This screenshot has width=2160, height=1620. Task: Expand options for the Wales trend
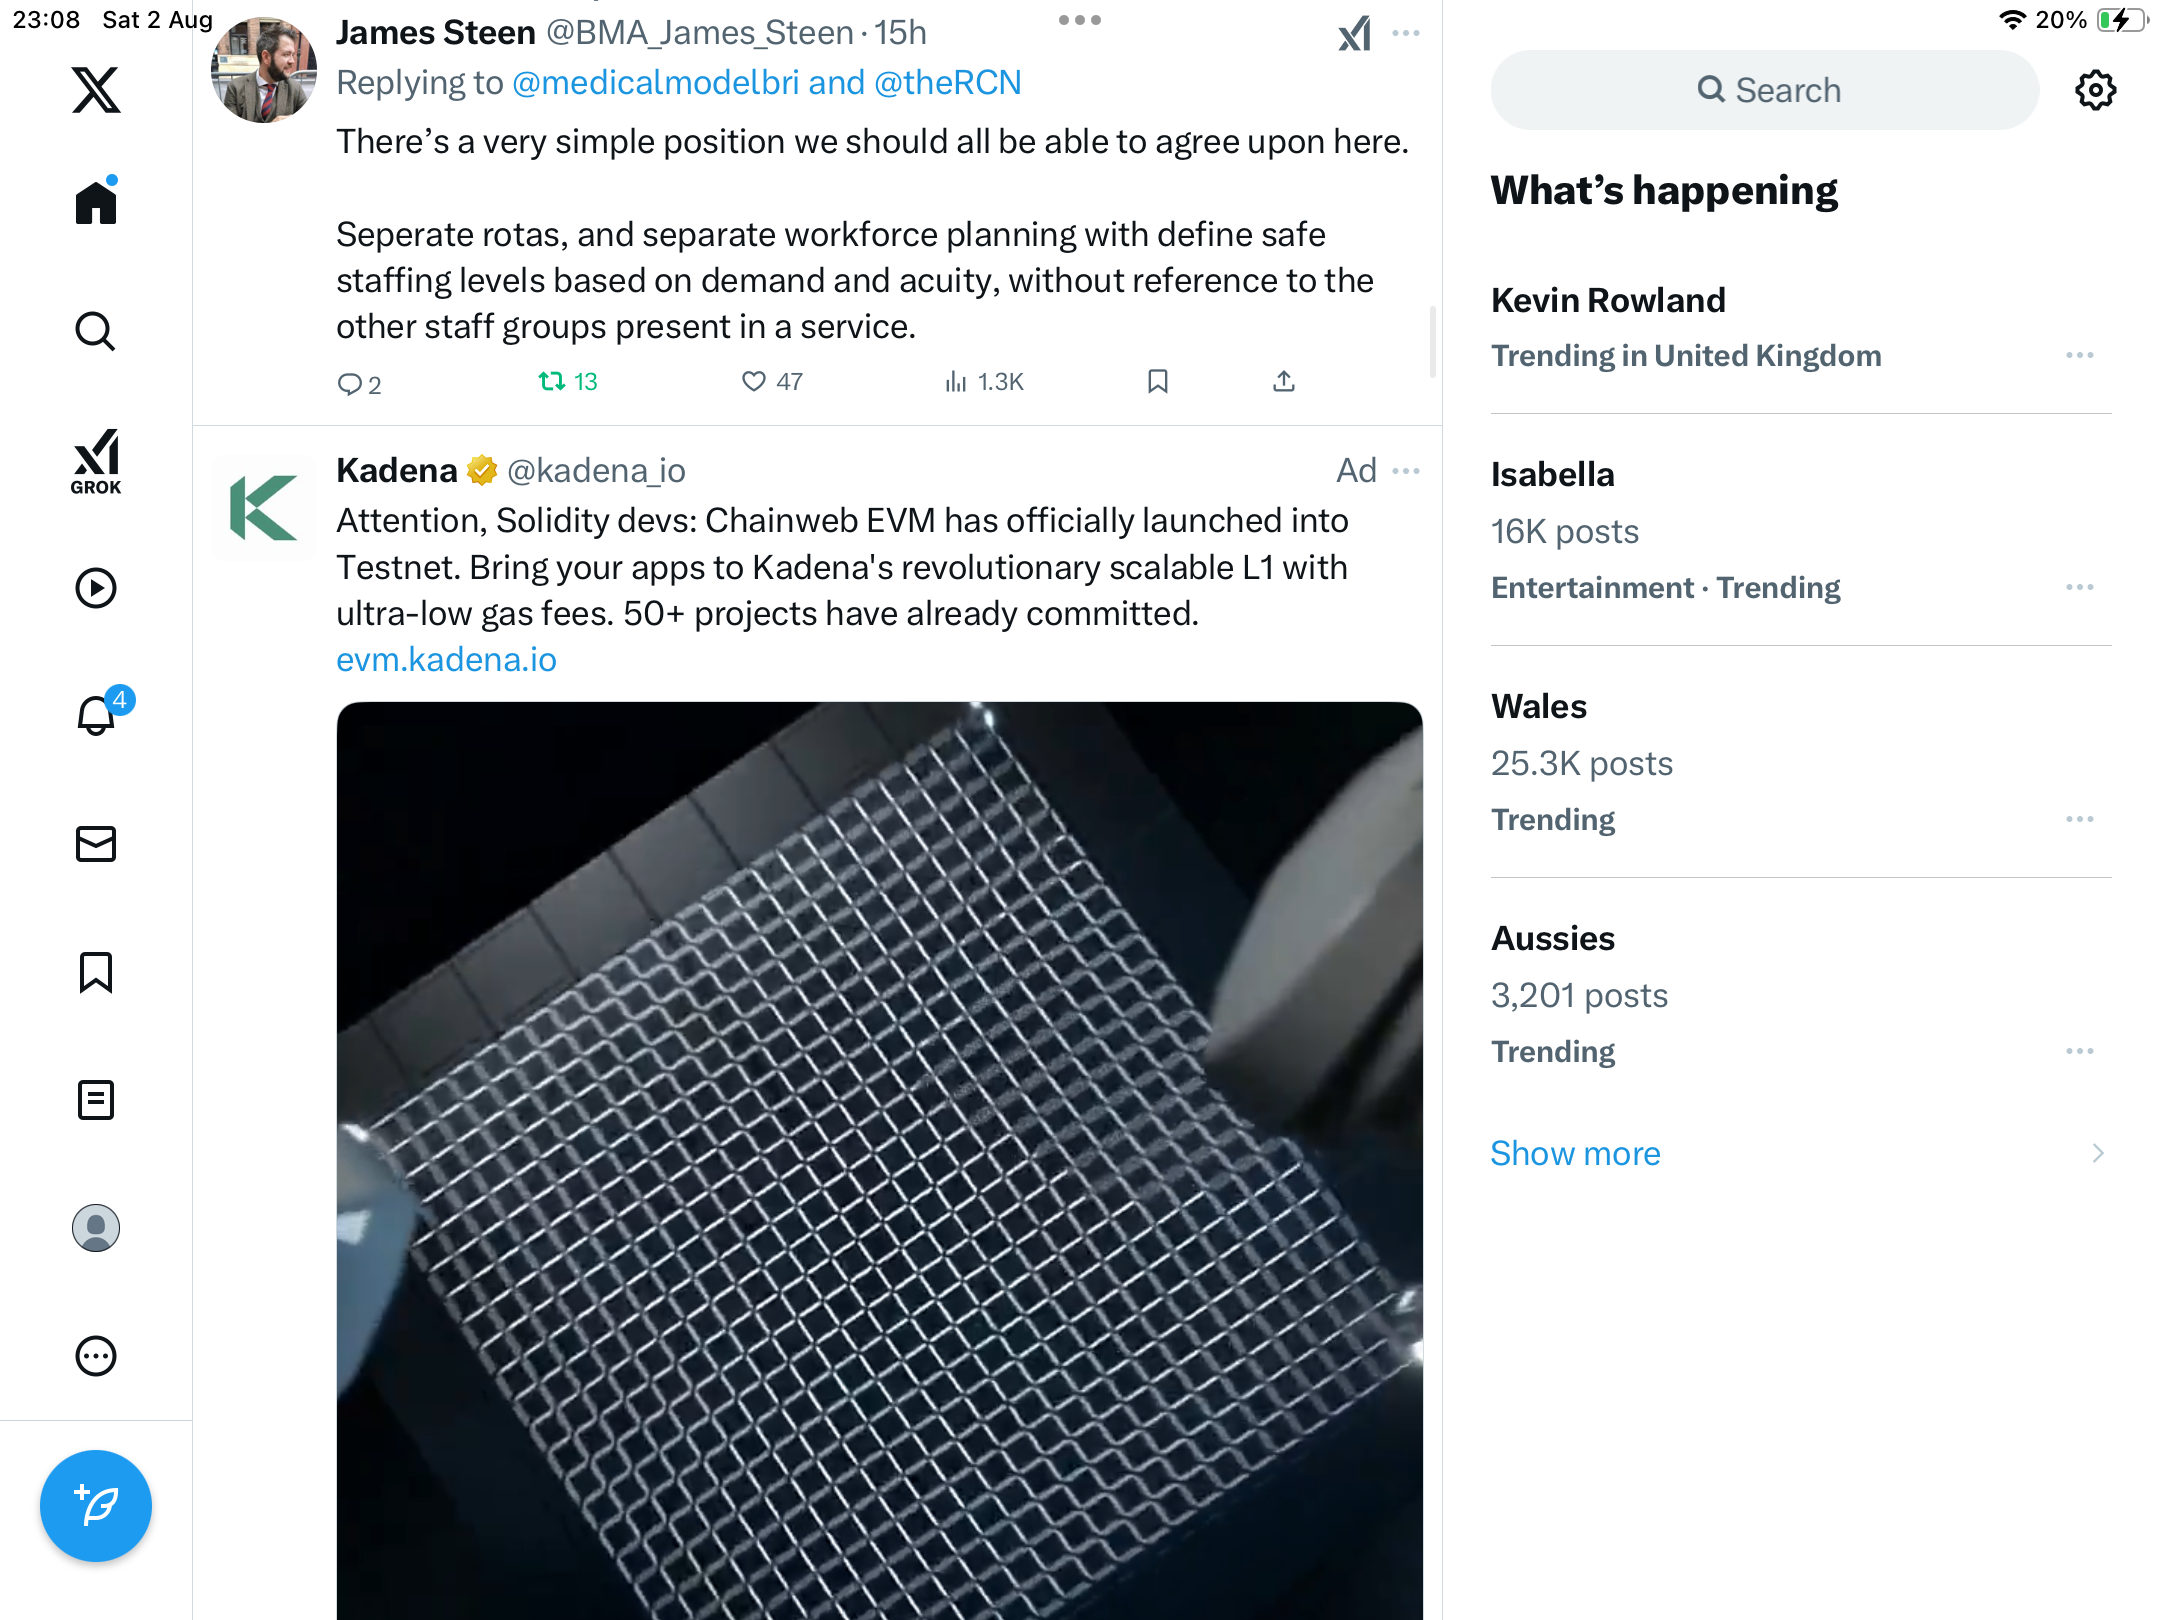(2079, 819)
